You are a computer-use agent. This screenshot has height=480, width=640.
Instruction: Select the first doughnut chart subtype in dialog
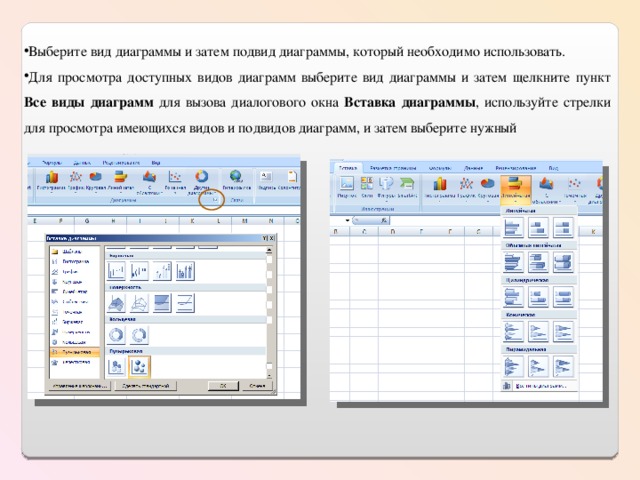(116, 335)
